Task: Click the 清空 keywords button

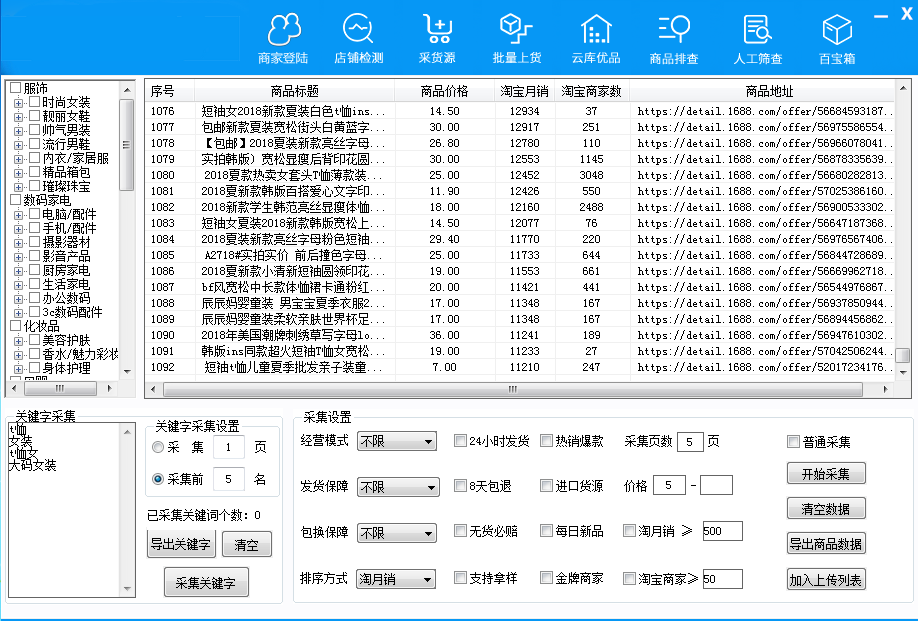Action: (246, 545)
